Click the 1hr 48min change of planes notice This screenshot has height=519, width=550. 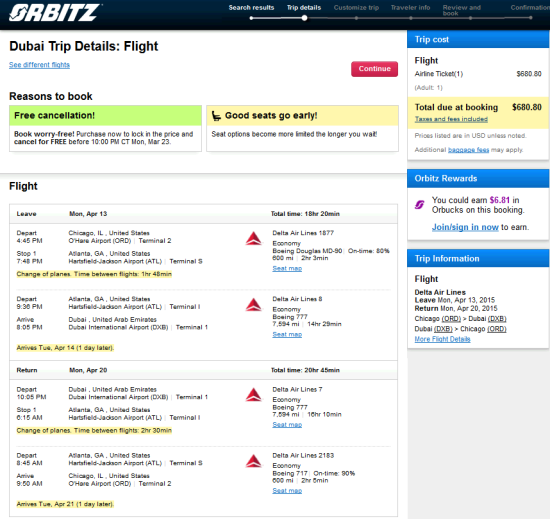point(94,274)
